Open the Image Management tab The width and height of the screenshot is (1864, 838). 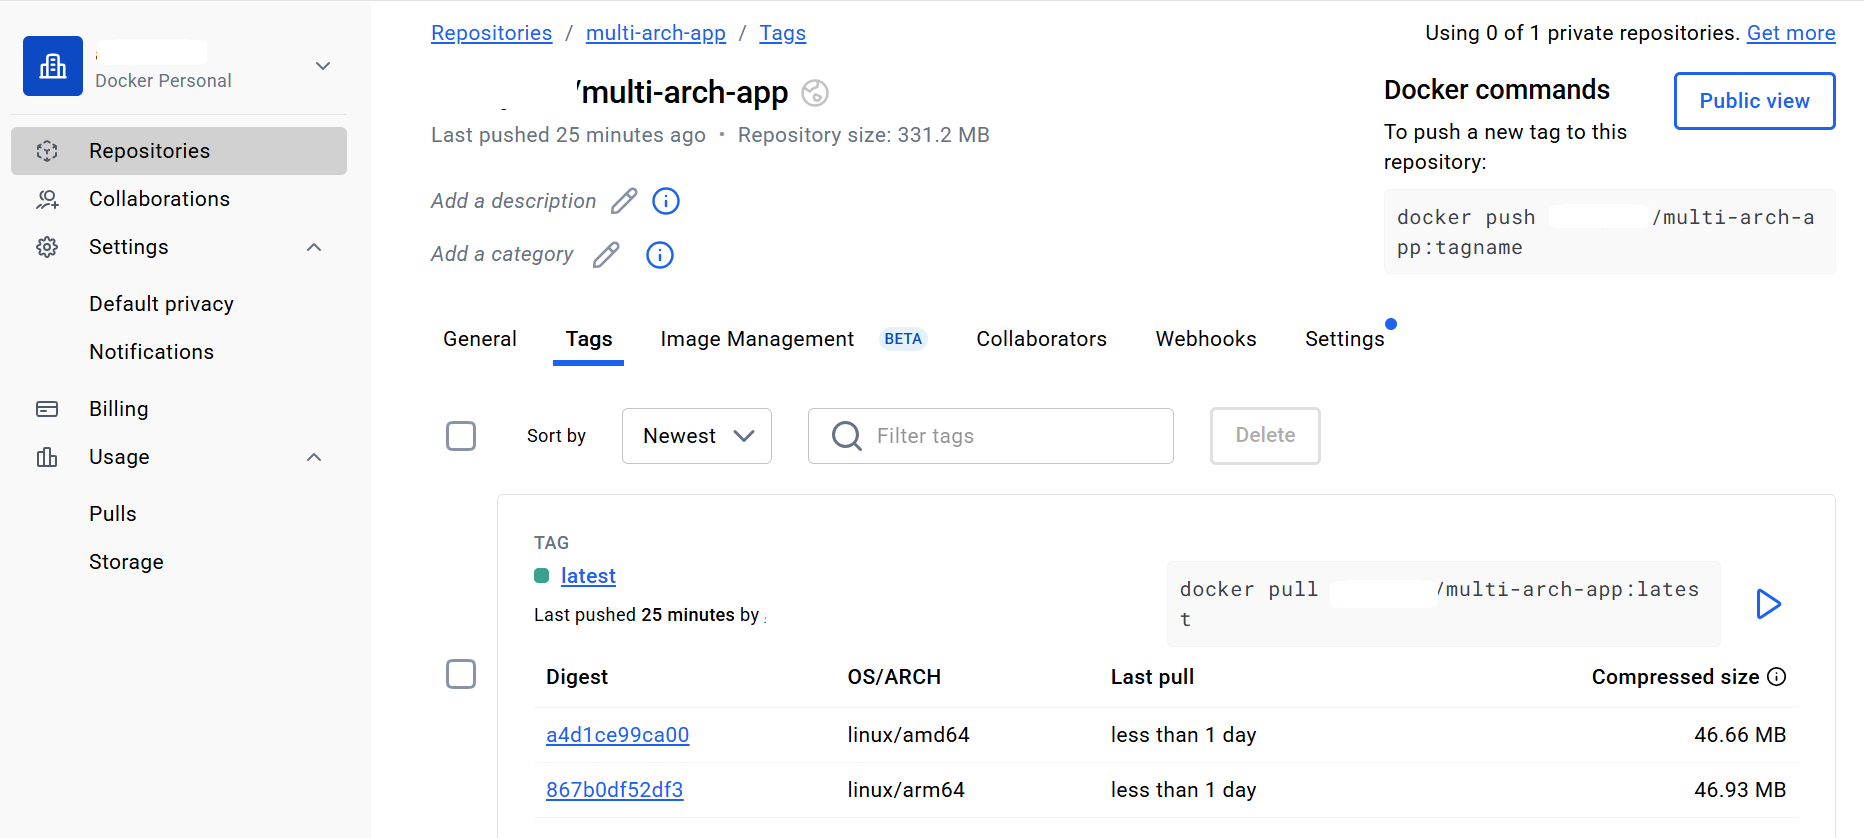click(757, 339)
